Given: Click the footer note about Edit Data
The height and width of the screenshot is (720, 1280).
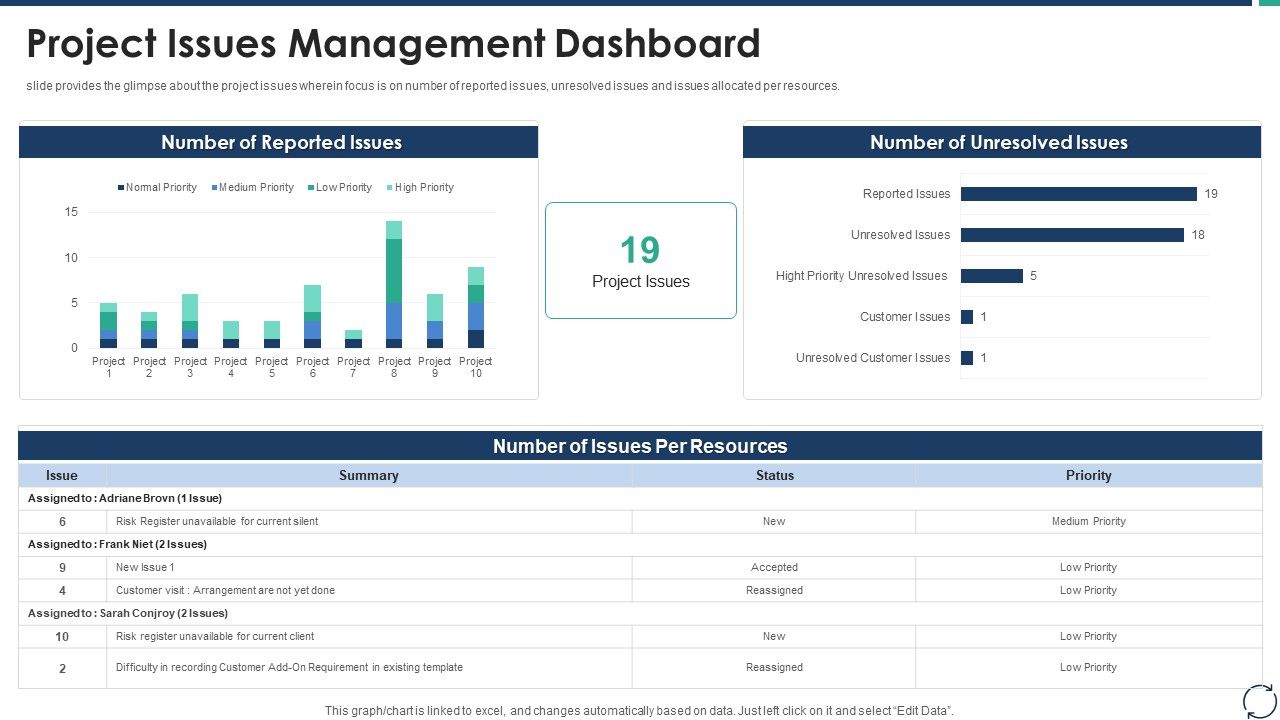Looking at the screenshot, I should [x=640, y=711].
